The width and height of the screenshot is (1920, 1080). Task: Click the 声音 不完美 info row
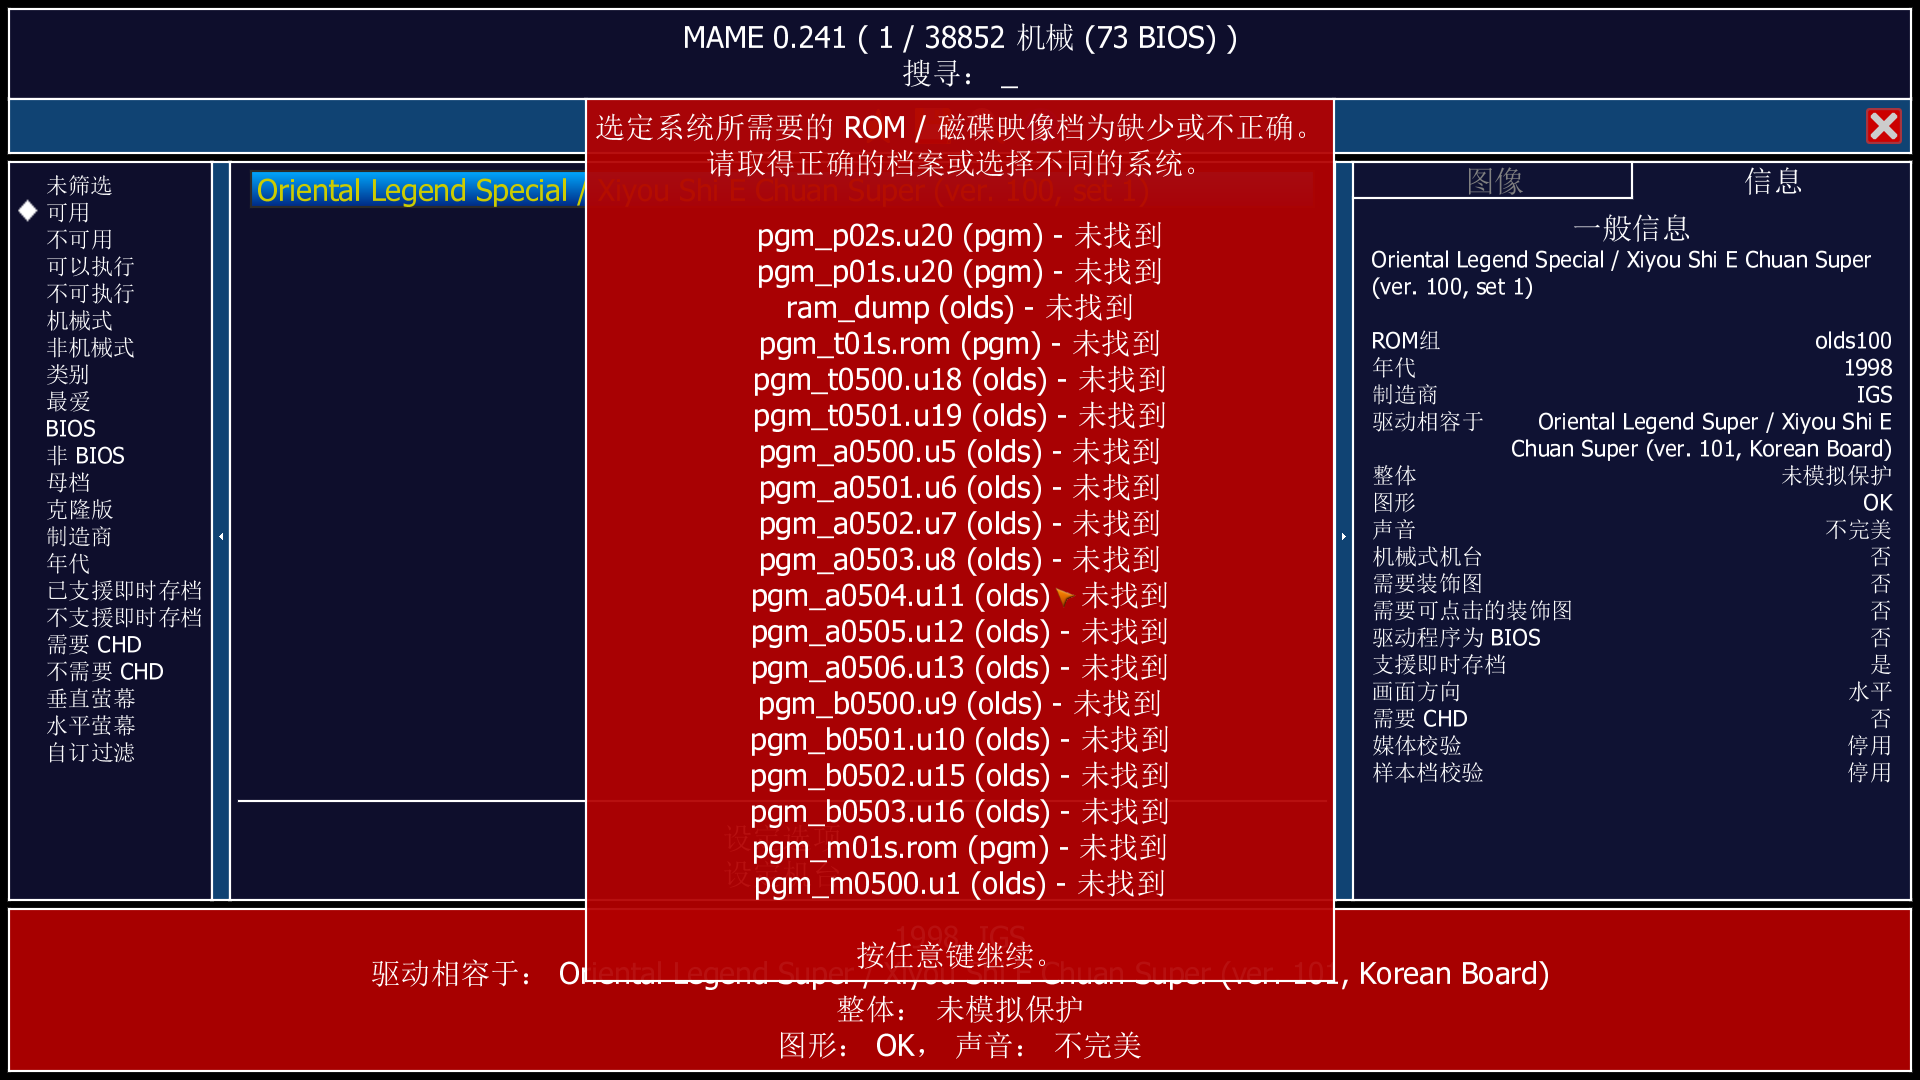click(x=1632, y=529)
